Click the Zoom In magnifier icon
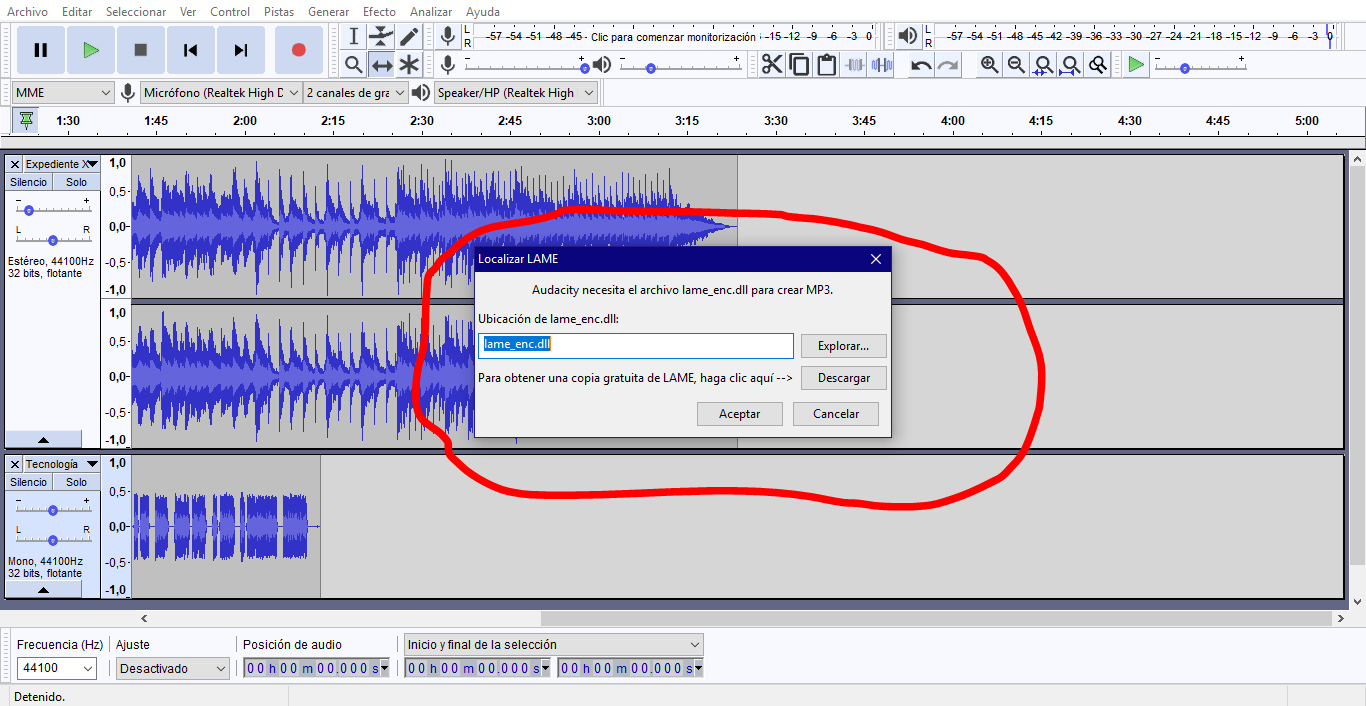This screenshot has width=1366, height=706. click(989, 65)
